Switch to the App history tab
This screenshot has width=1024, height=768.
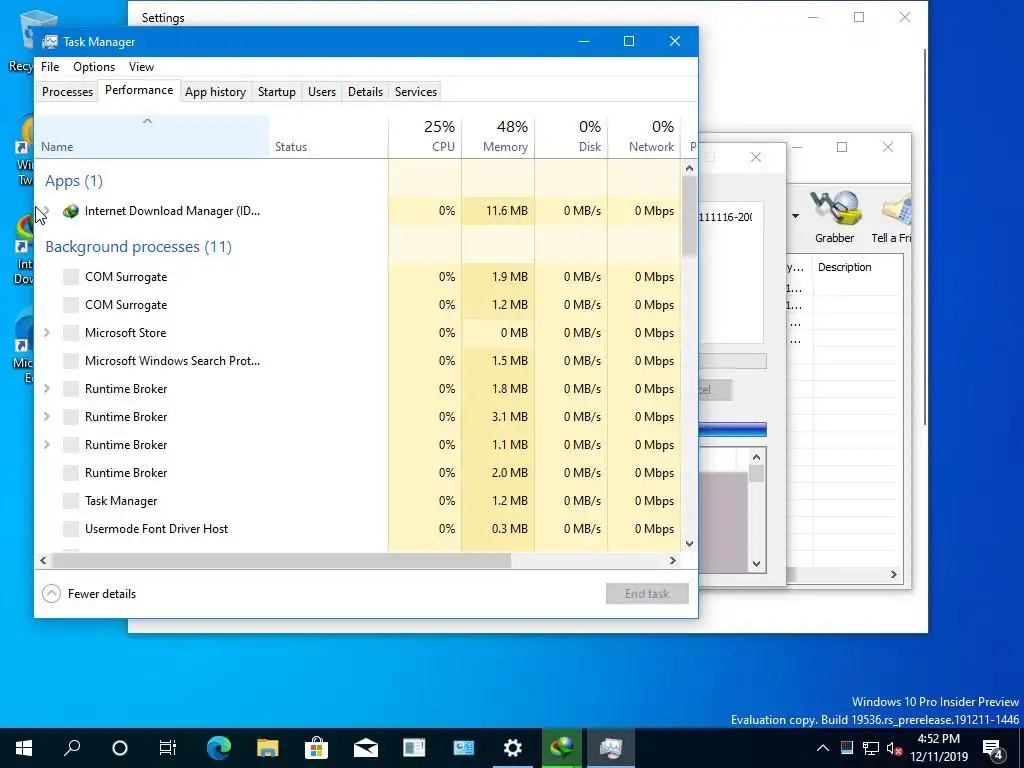(216, 92)
